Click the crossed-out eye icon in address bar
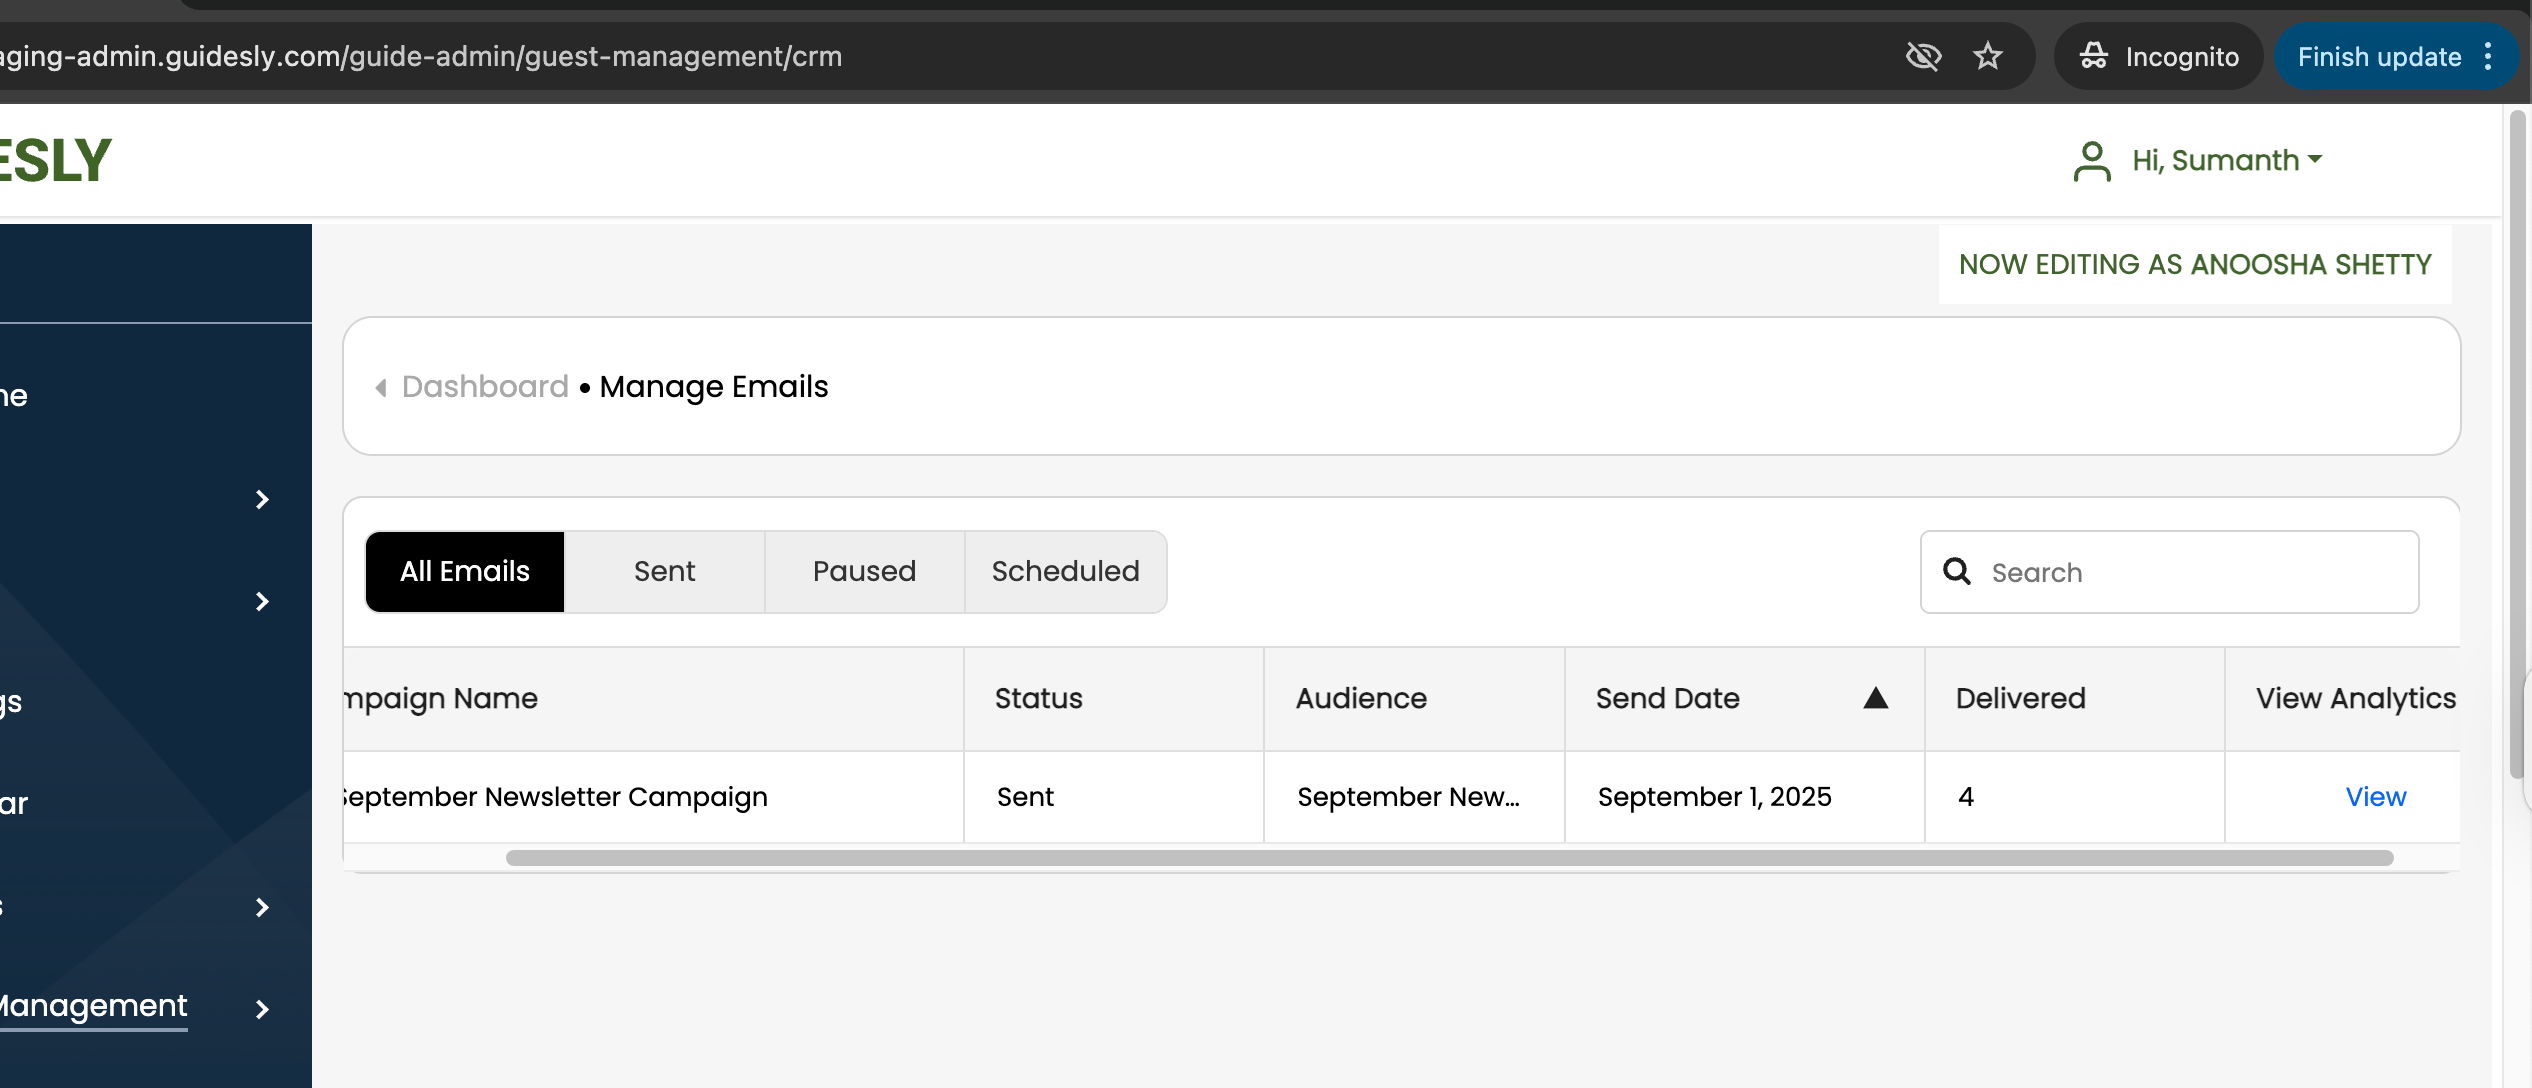 point(1923,56)
